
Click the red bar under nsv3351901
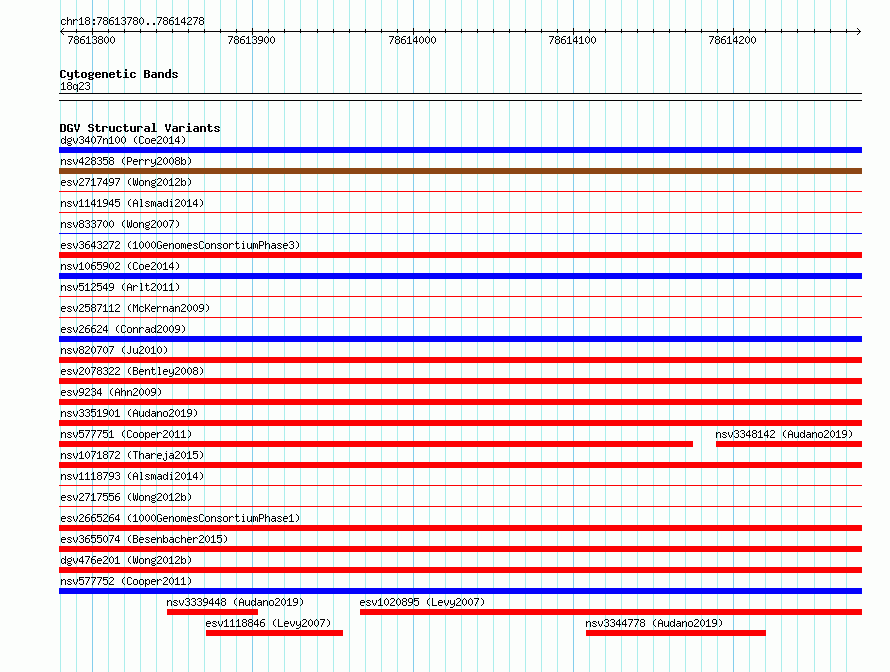[460, 423]
